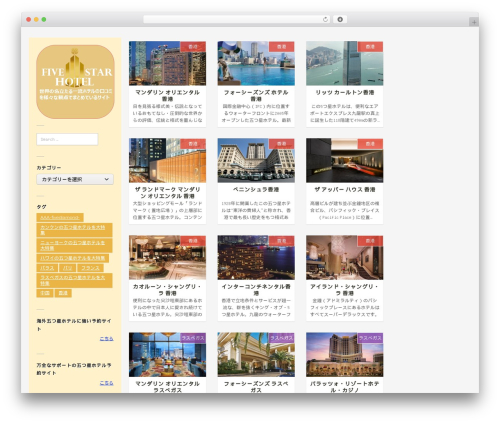
Task: Open the マンダリン オリエンタル ラスベガス photo
Action: click(167, 354)
